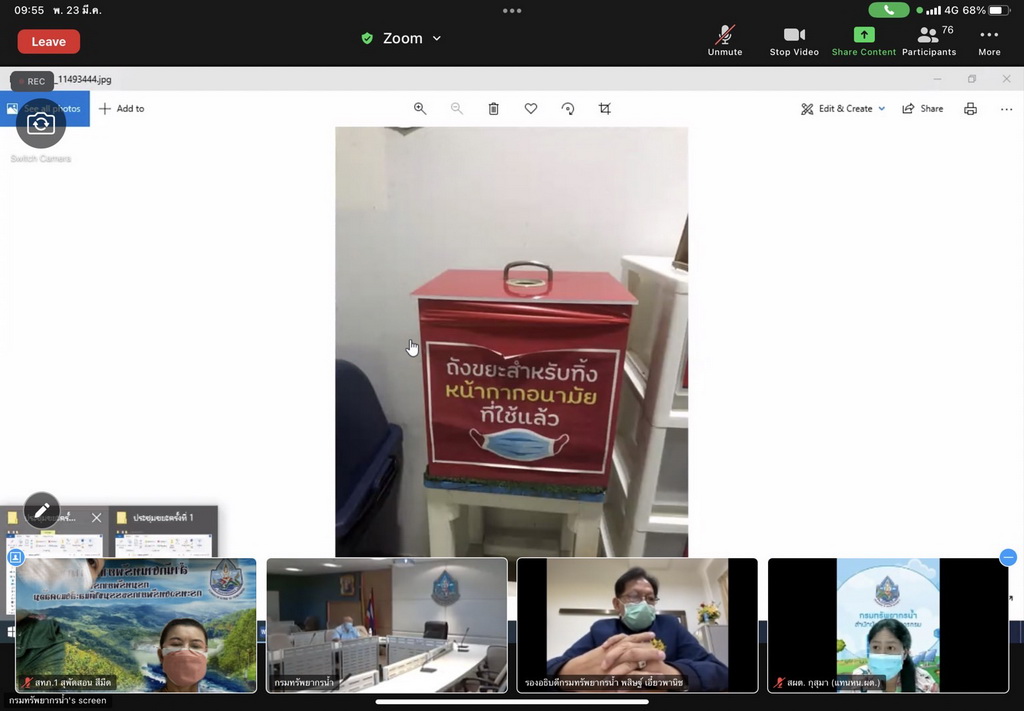
Task: Tap the green phone call indicator
Action: click(x=889, y=10)
